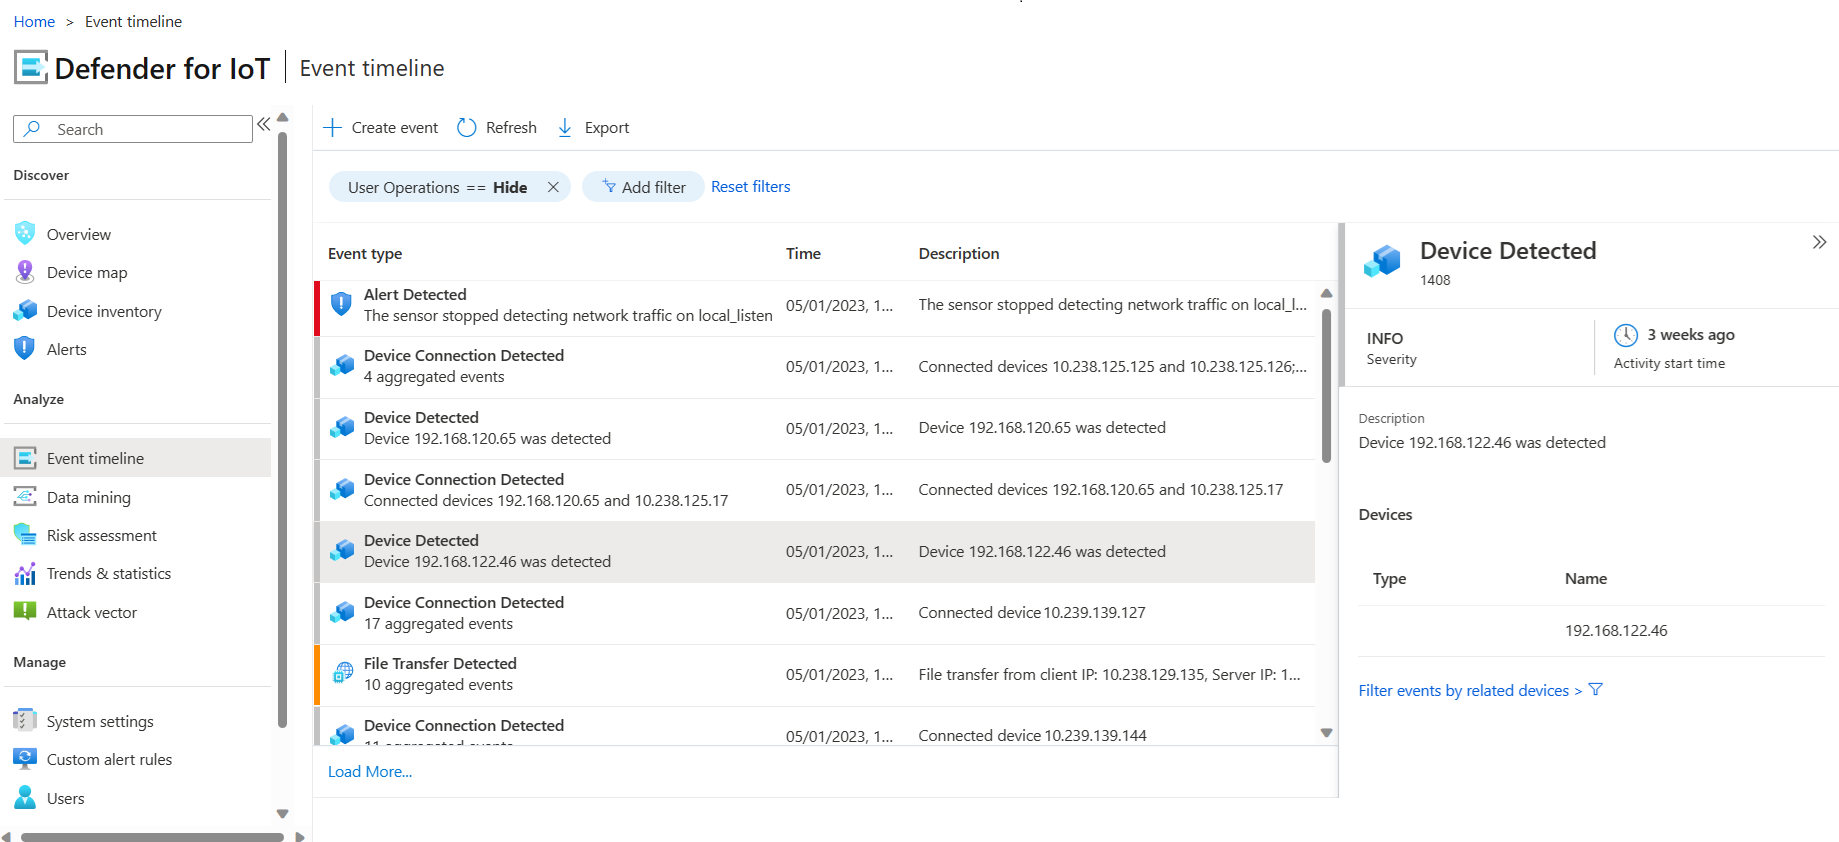Image resolution: width=1839 pixels, height=842 pixels.
Task: Click the Create event button
Action: (x=381, y=128)
